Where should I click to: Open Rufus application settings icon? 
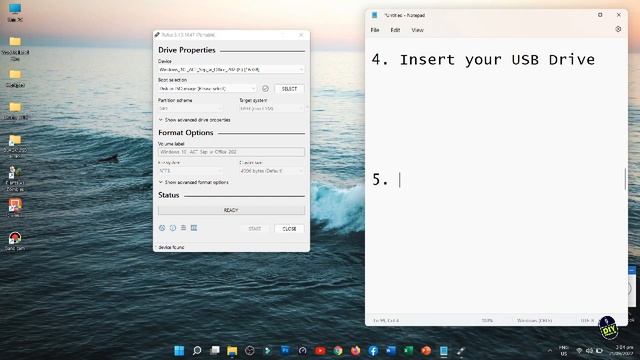pyautogui.click(x=183, y=228)
